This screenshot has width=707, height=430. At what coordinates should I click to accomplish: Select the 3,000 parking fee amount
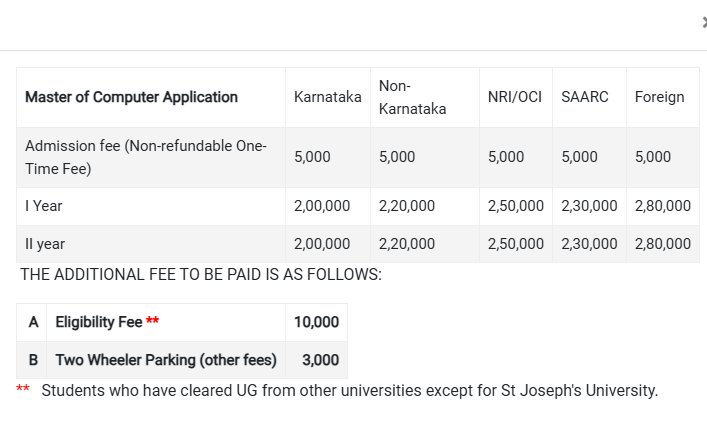321,360
